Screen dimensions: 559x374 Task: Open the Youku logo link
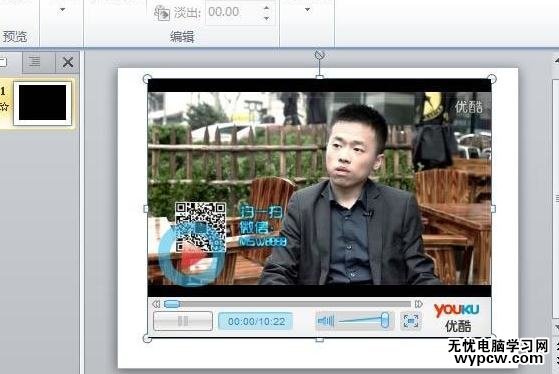(457, 317)
